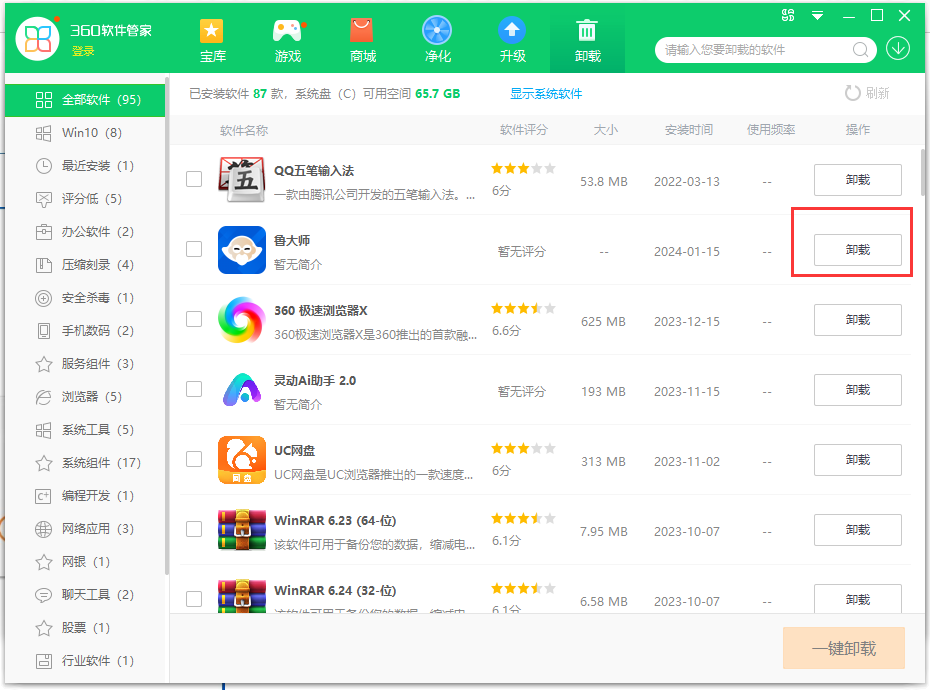Sort by 软件评分 column header
Image resolution: width=930 pixels, height=690 pixels.
click(x=523, y=130)
